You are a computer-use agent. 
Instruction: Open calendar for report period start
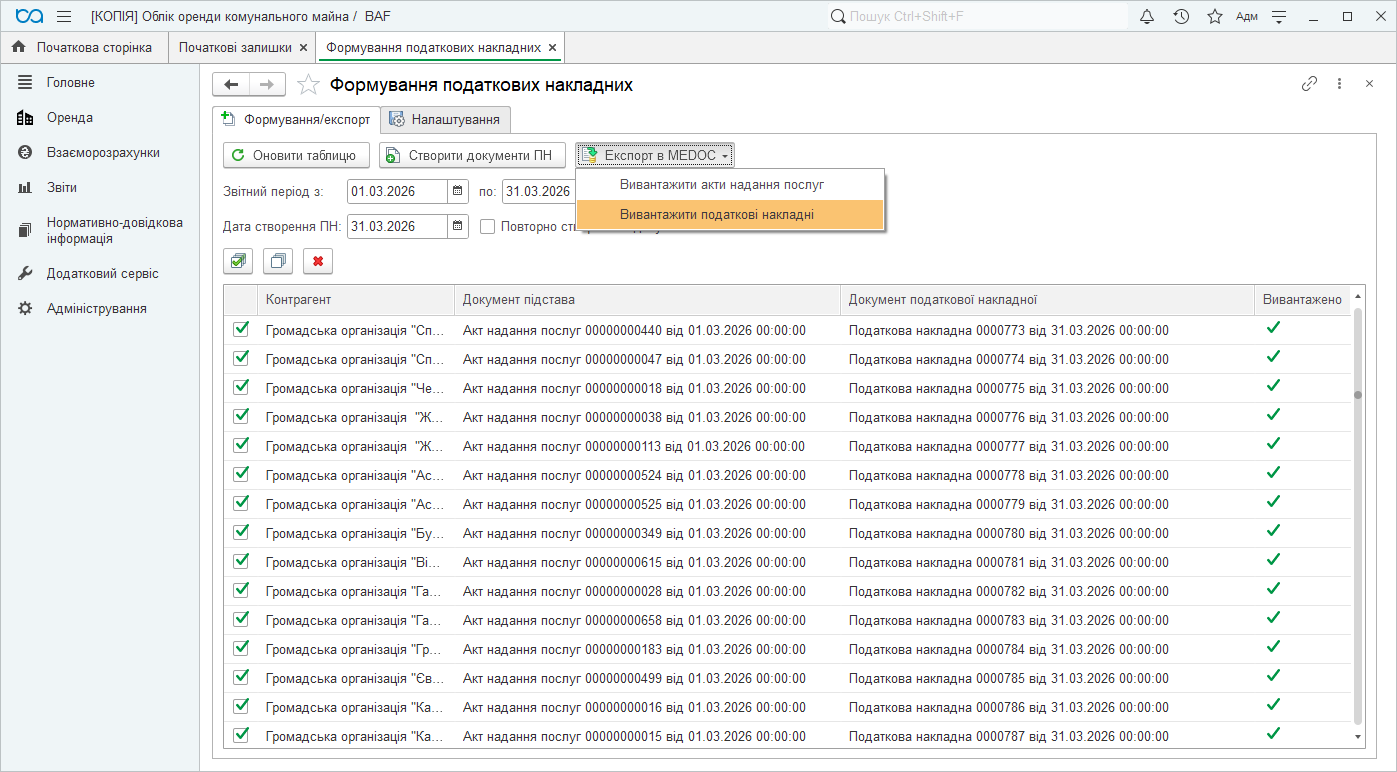(x=457, y=191)
